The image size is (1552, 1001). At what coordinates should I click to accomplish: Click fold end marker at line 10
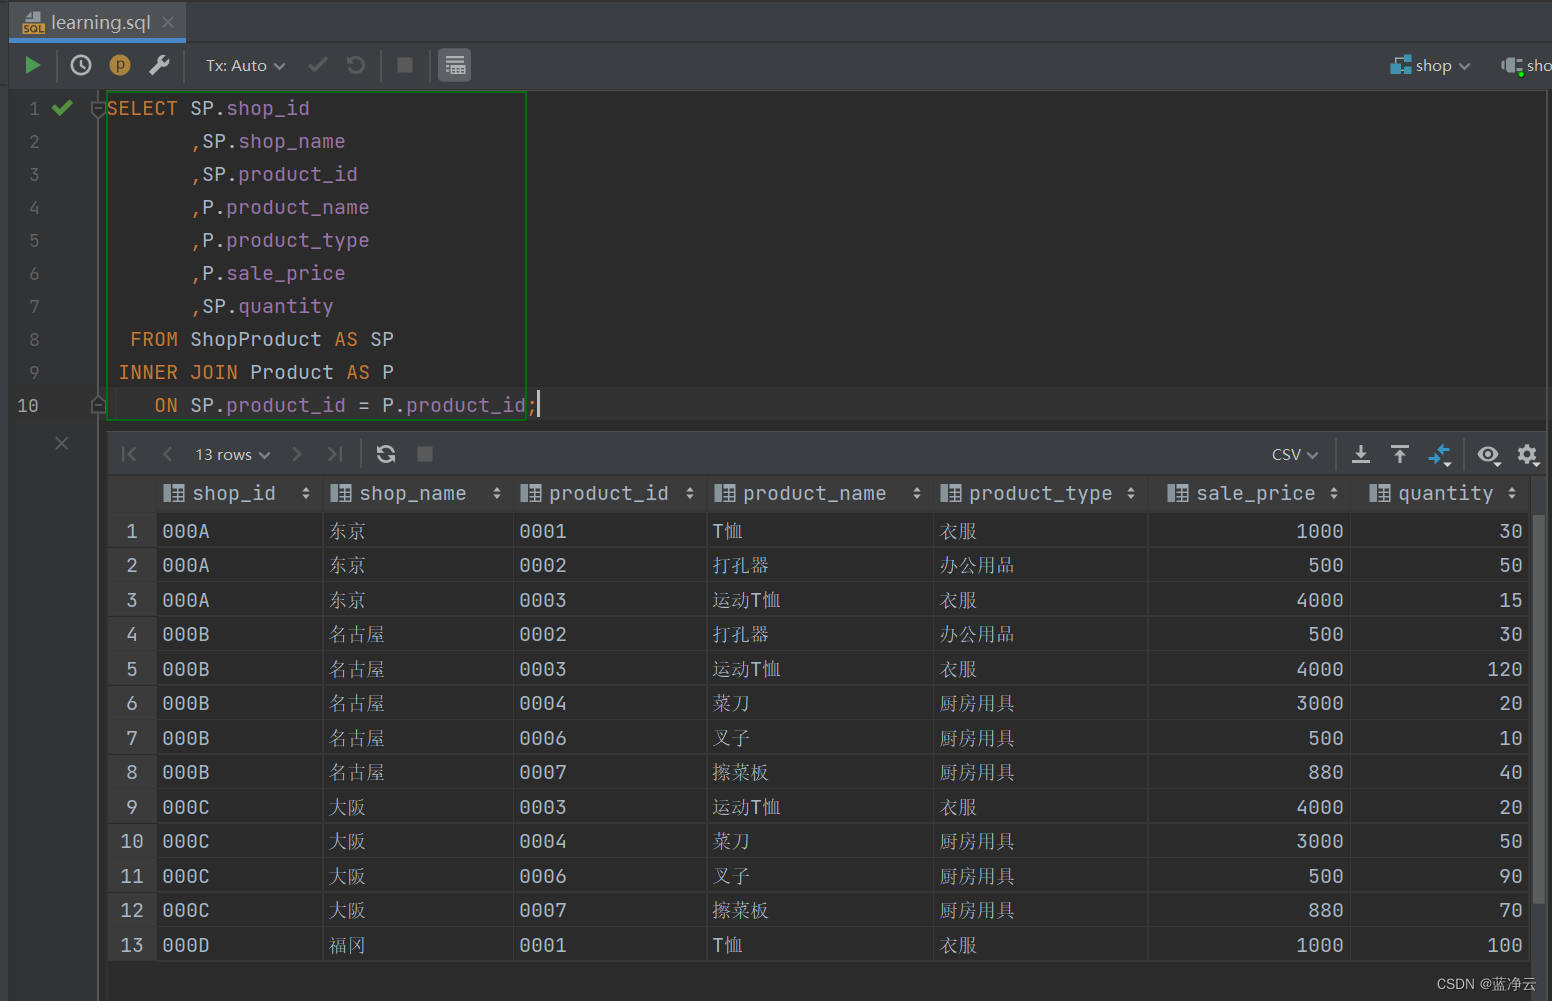point(98,405)
